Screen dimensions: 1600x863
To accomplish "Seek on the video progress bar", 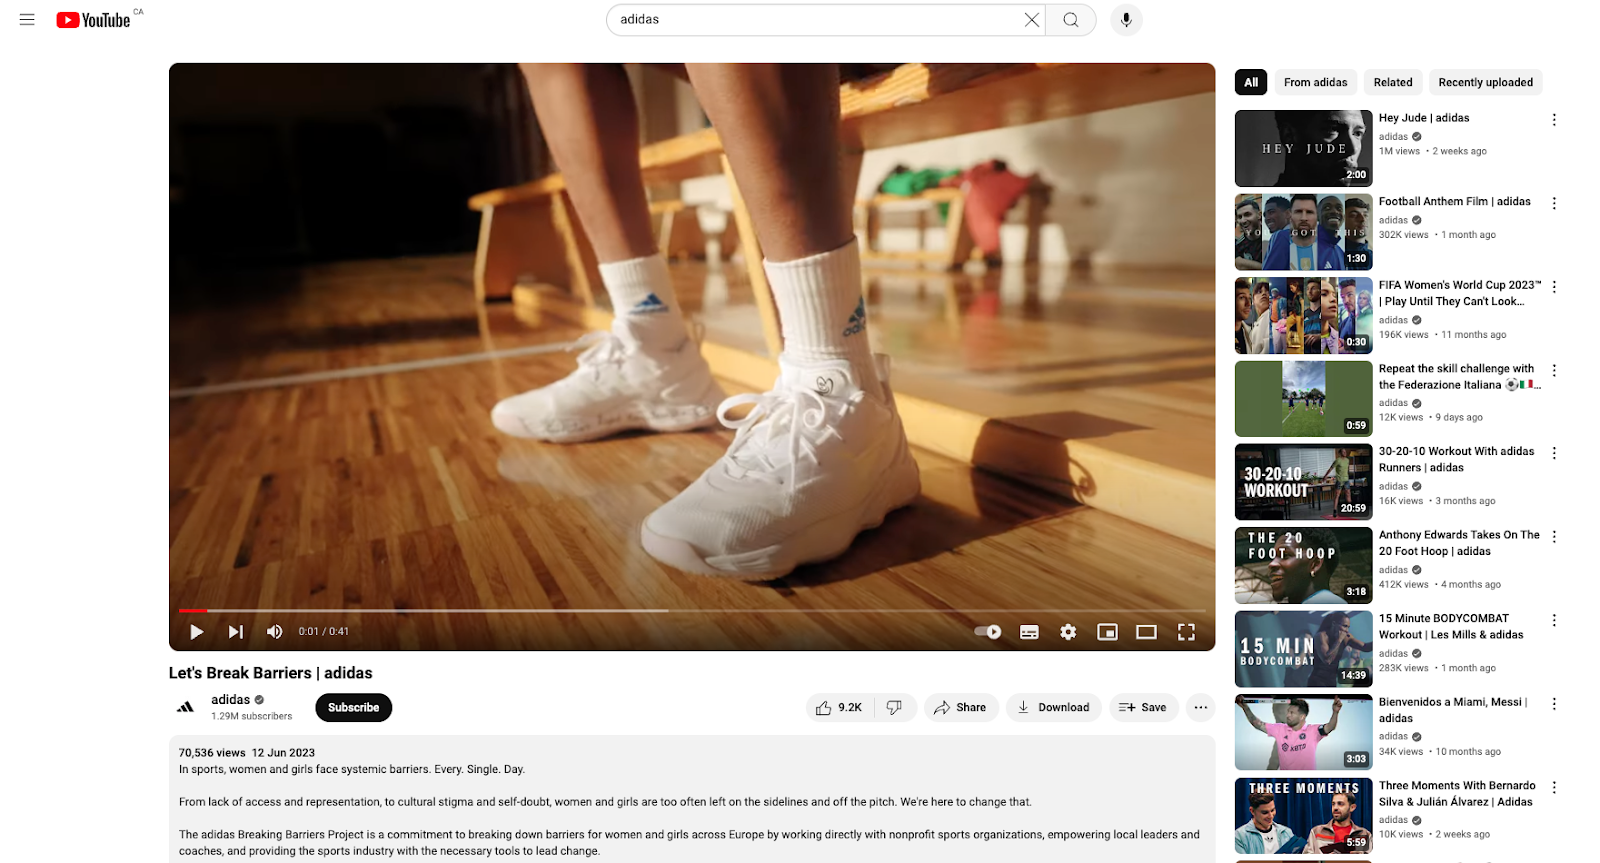I will [x=692, y=610].
